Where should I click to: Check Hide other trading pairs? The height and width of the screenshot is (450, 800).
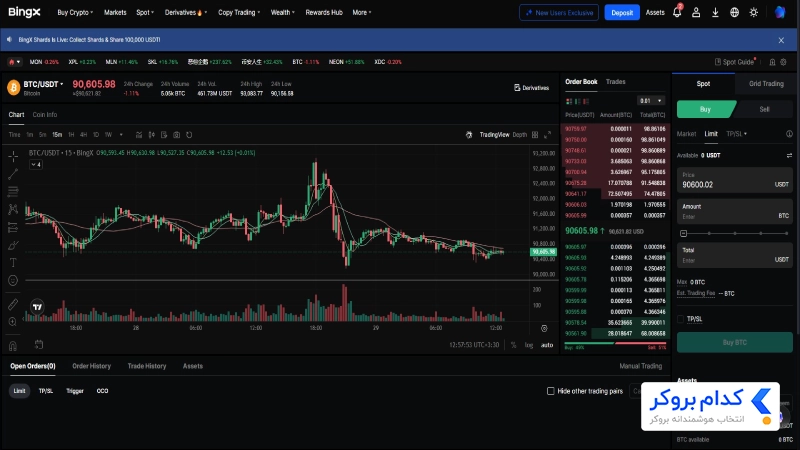pyautogui.click(x=551, y=391)
